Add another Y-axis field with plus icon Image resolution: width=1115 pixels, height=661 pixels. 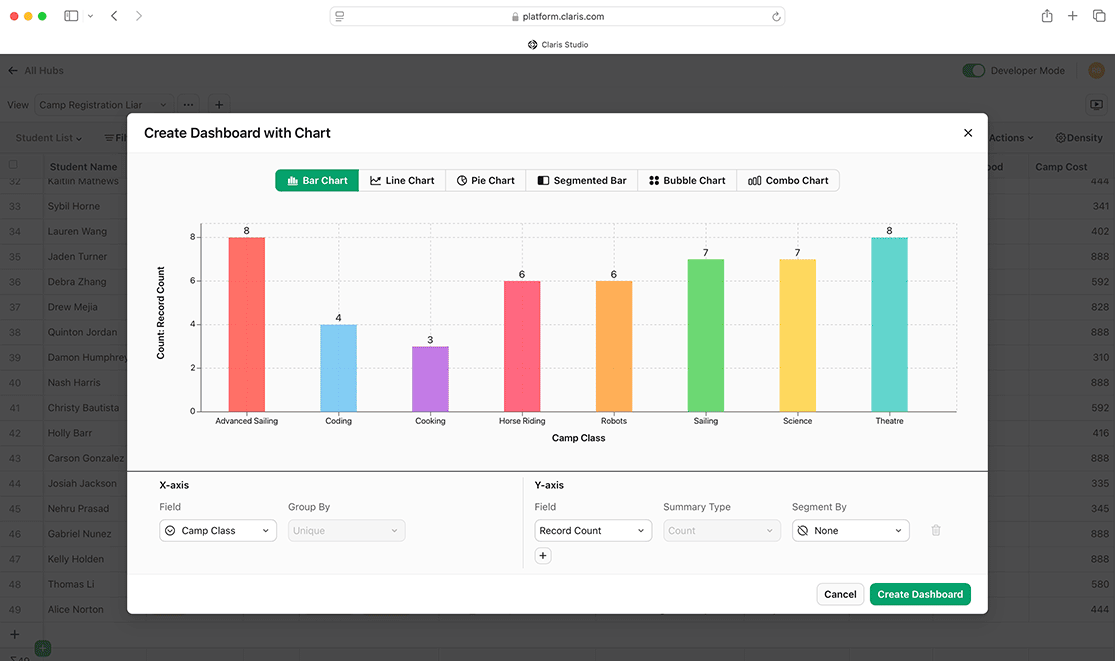pos(542,555)
